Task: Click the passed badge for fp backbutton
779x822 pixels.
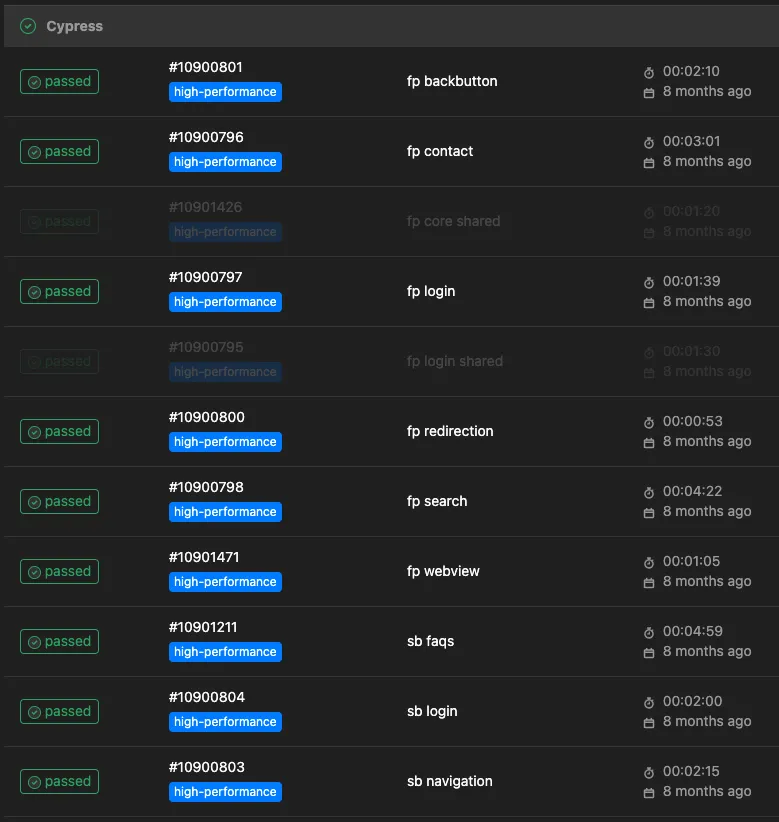Action: (x=59, y=81)
